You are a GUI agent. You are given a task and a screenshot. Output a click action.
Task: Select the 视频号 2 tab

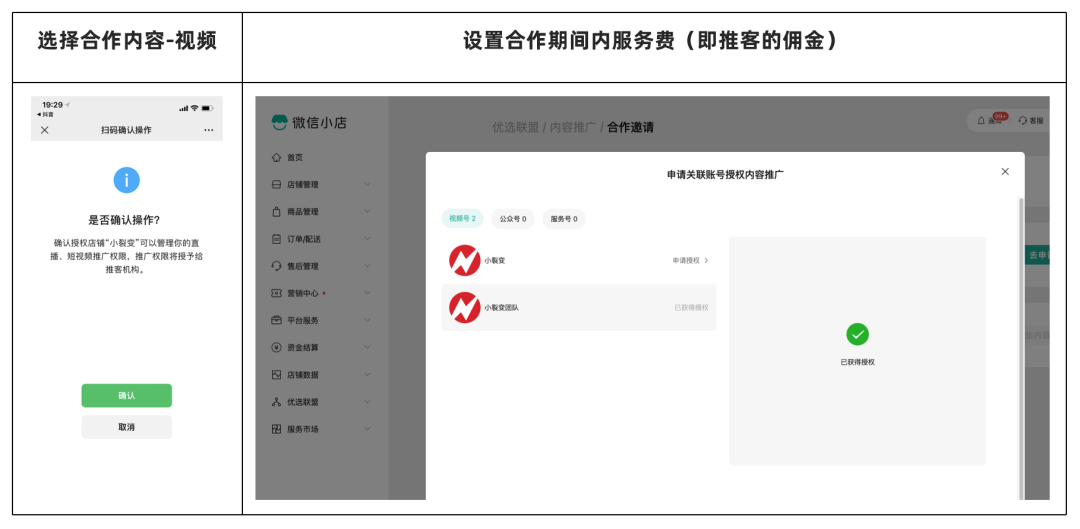(462, 219)
